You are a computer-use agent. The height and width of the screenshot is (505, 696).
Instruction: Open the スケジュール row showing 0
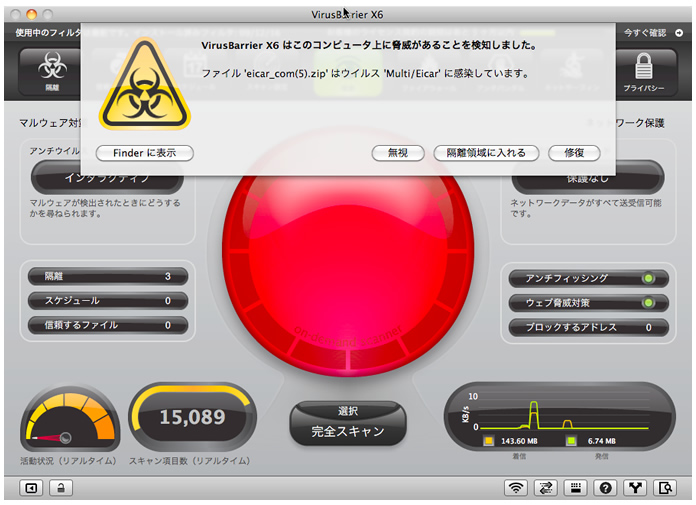[x=108, y=301]
